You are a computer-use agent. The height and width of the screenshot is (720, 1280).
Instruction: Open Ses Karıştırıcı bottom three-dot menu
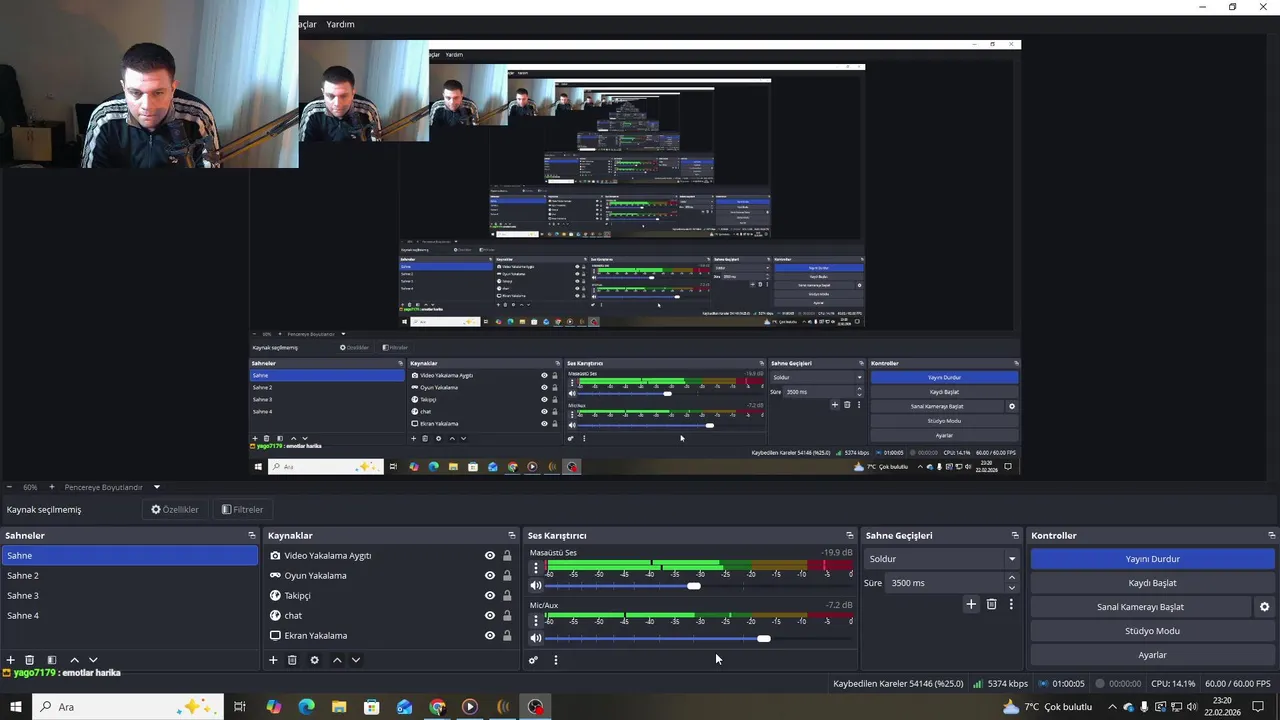click(x=556, y=660)
